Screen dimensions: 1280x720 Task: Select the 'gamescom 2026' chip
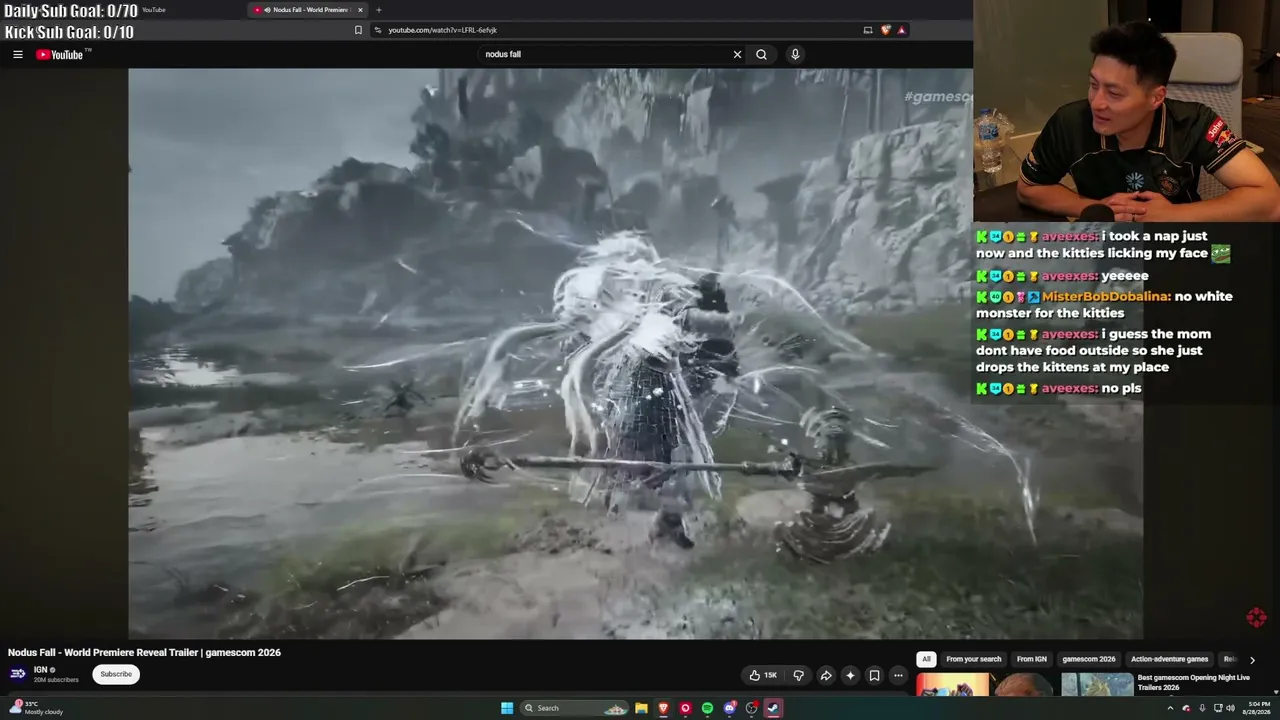[x=1088, y=659]
